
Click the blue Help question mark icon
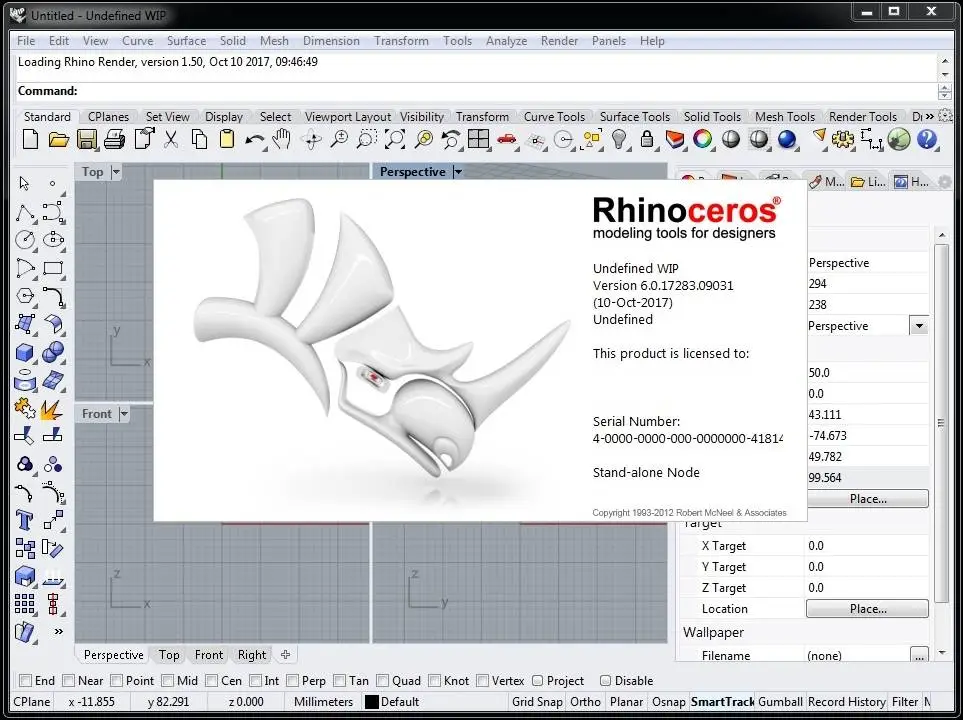point(926,139)
